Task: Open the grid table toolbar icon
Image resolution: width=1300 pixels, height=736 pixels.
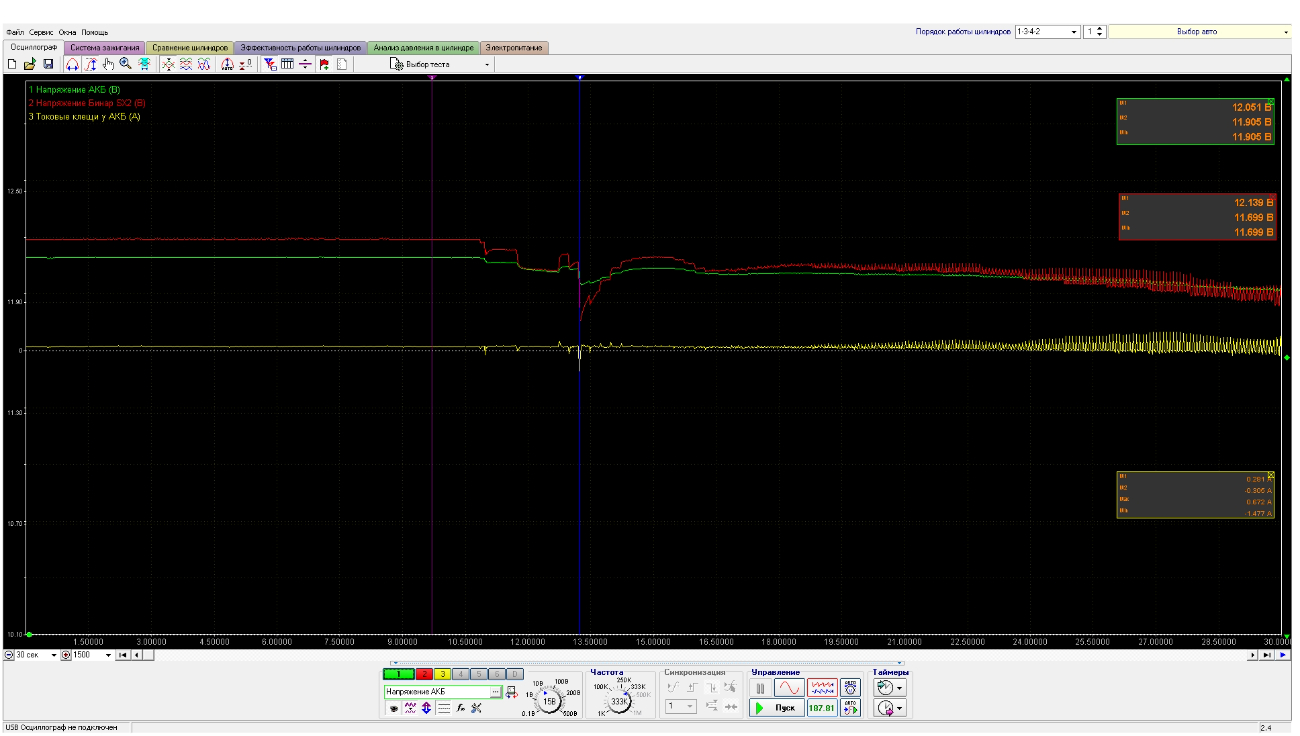Action: point(287,64)
